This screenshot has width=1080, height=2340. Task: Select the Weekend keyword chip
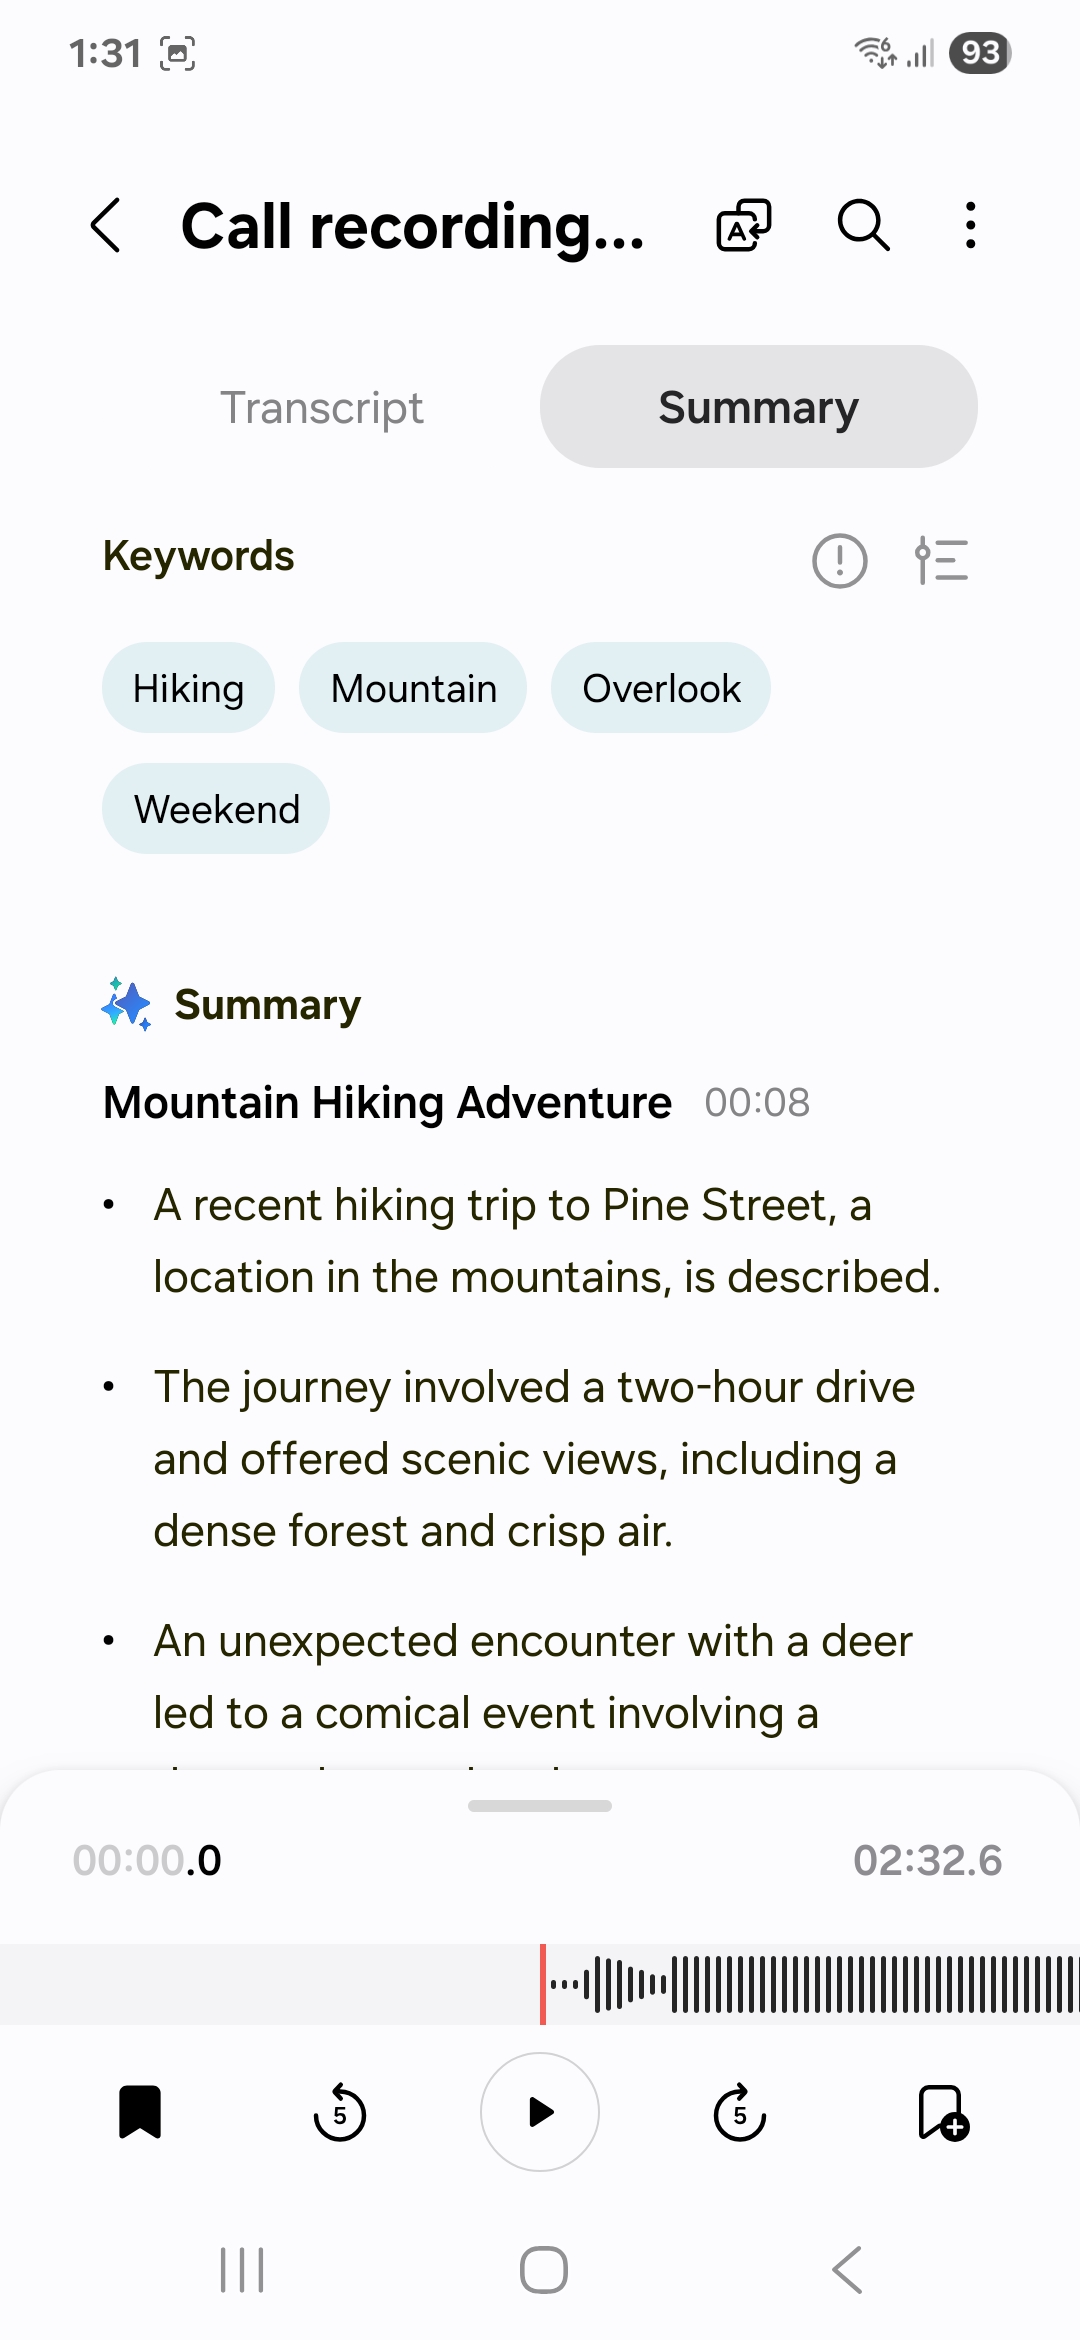pos(216,809)
